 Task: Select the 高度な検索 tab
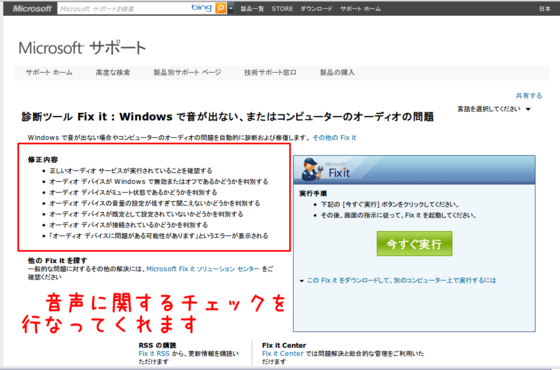[113, 72]
